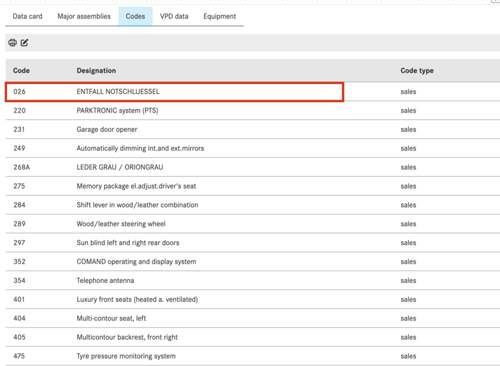The image size is (500, 366).
Task: Click sales code type in 026 row
Action: point(408,92)
